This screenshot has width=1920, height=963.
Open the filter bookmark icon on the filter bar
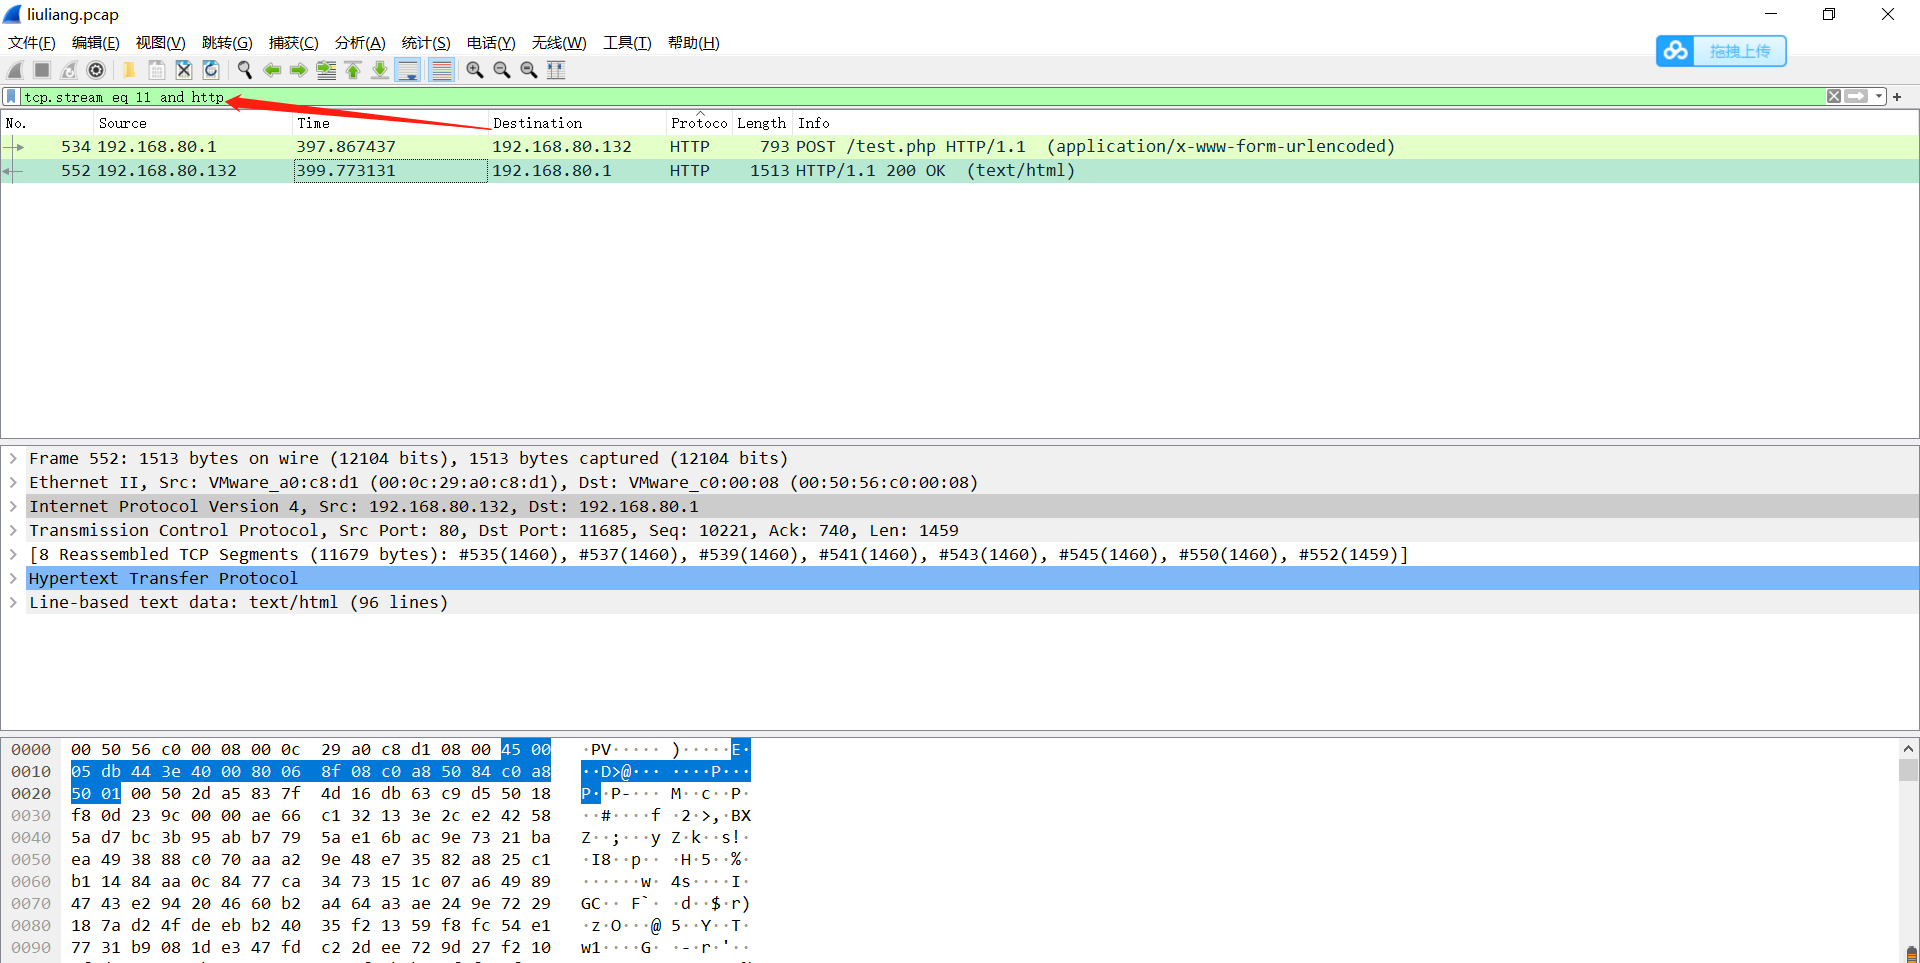coord(10,96)
